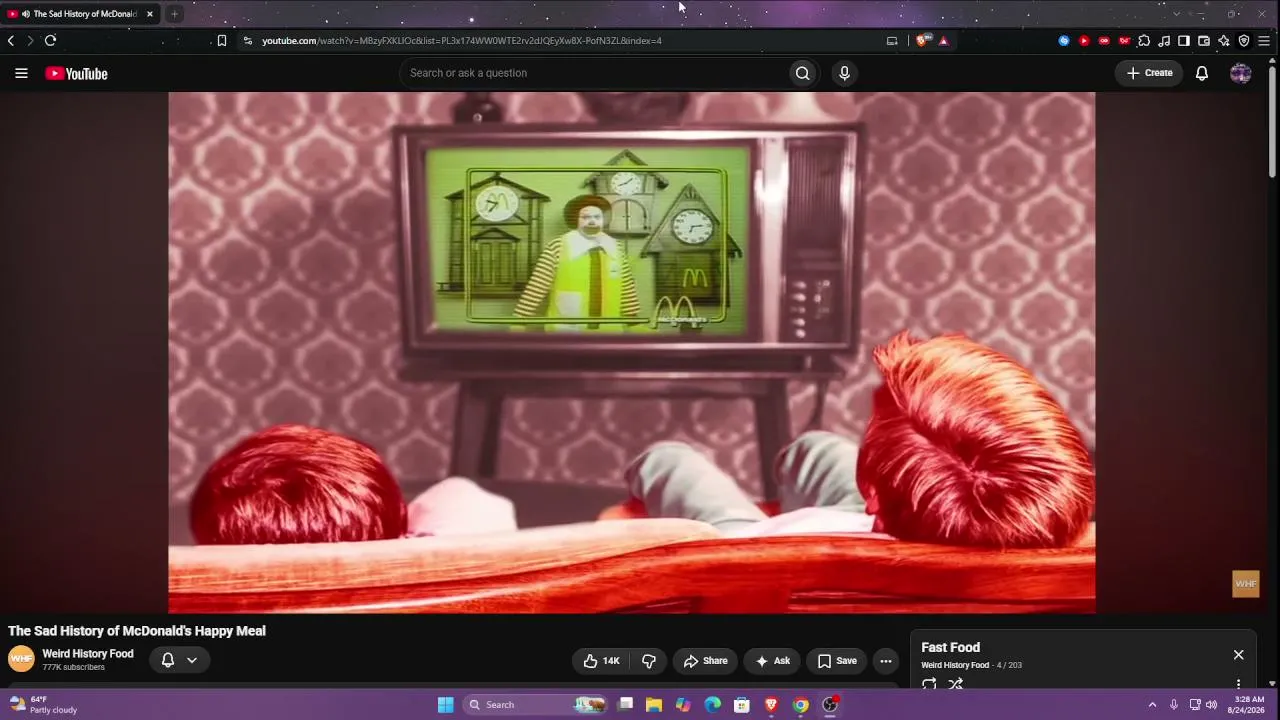Open the tab search dropdown arrow
The image size is (1280, 720).
tap(1176, 14)
